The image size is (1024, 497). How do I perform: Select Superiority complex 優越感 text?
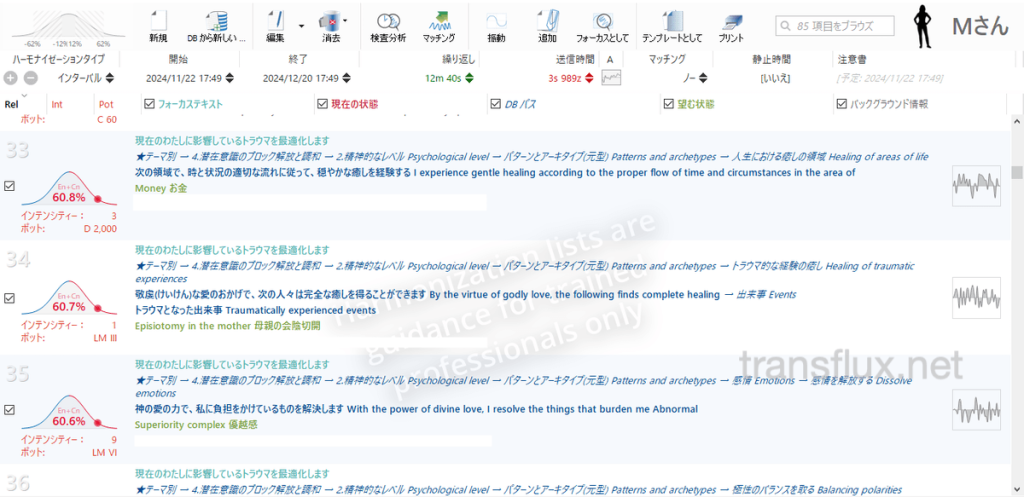pyautogui.click(x=196, y=425)
